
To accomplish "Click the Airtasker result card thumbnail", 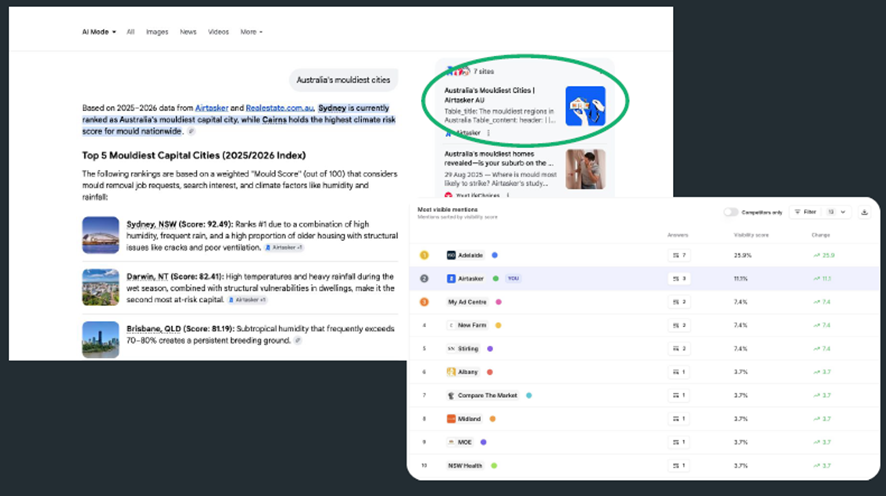I will click(585, 106).
